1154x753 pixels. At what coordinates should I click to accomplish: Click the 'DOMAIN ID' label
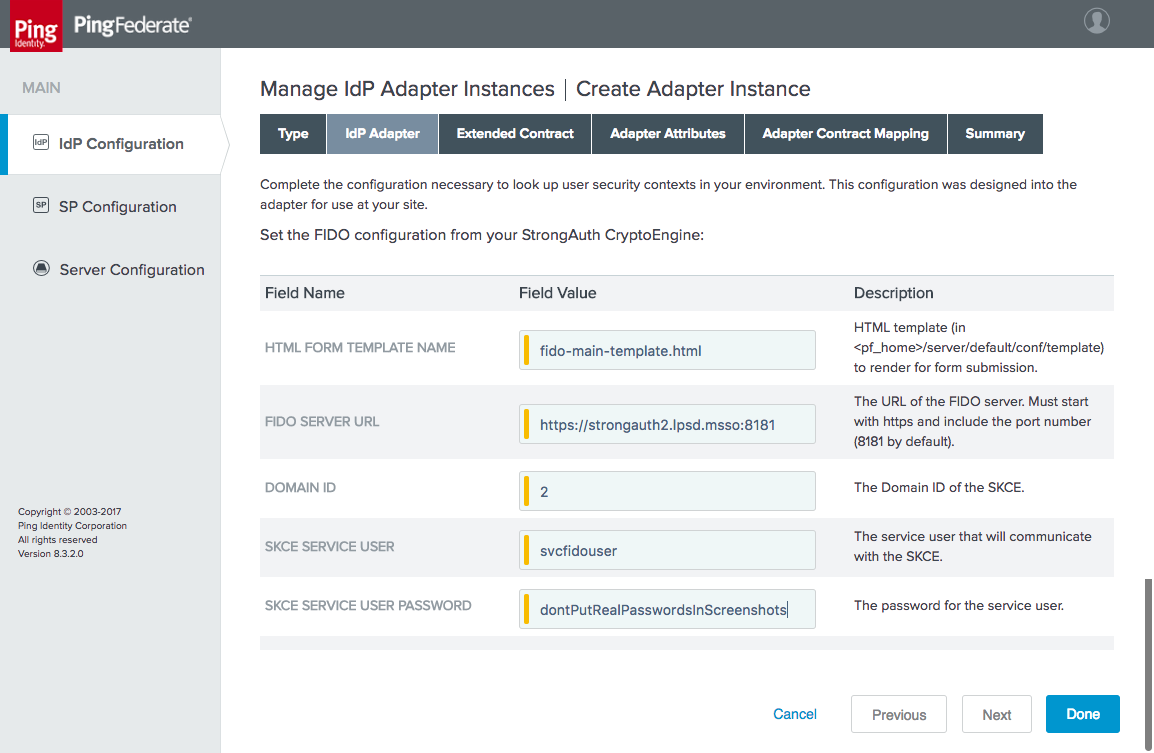point(300,487)
